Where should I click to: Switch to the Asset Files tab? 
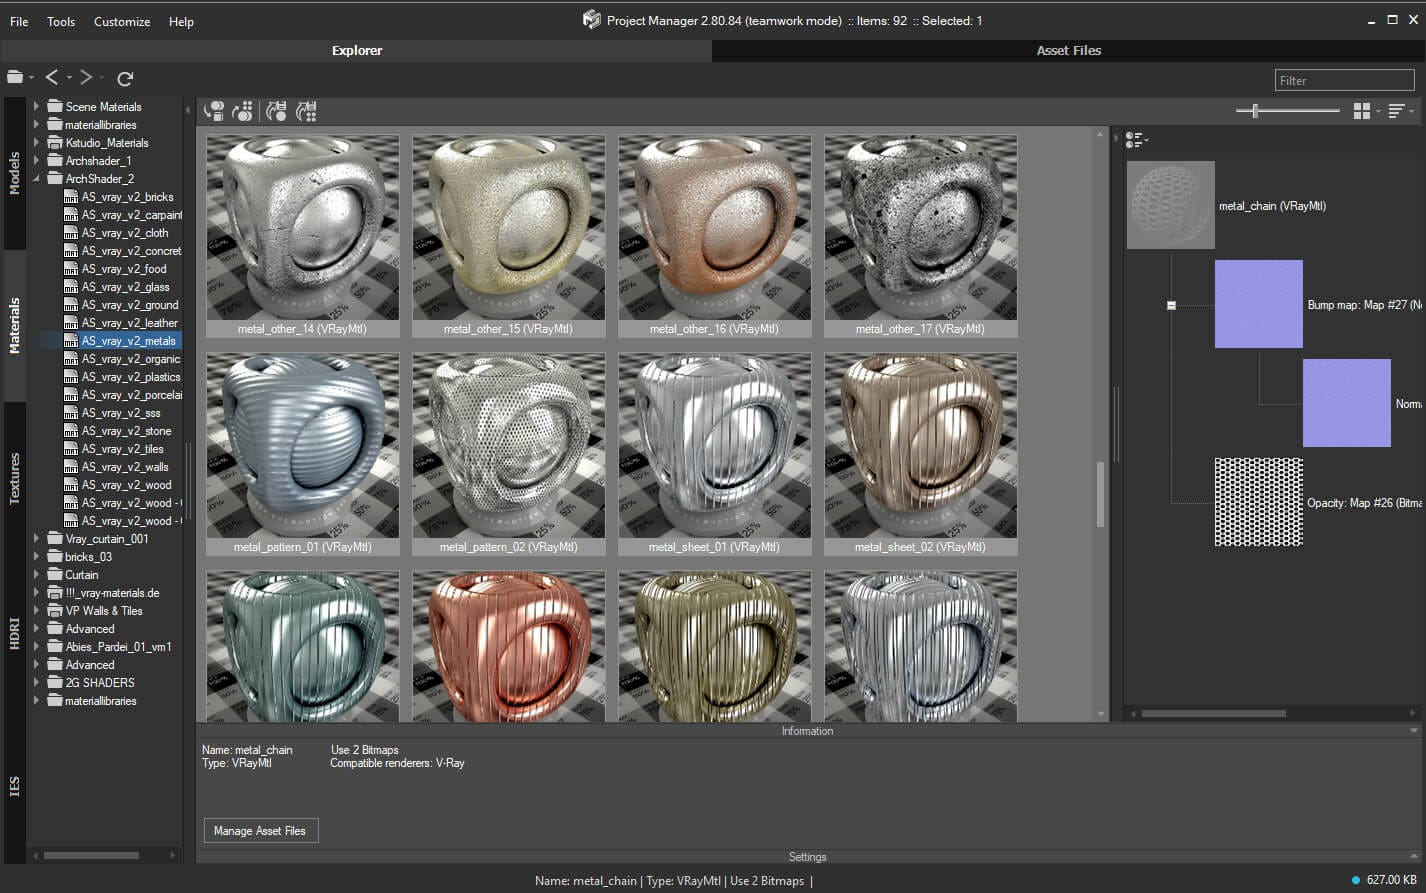pos(1068,50)
